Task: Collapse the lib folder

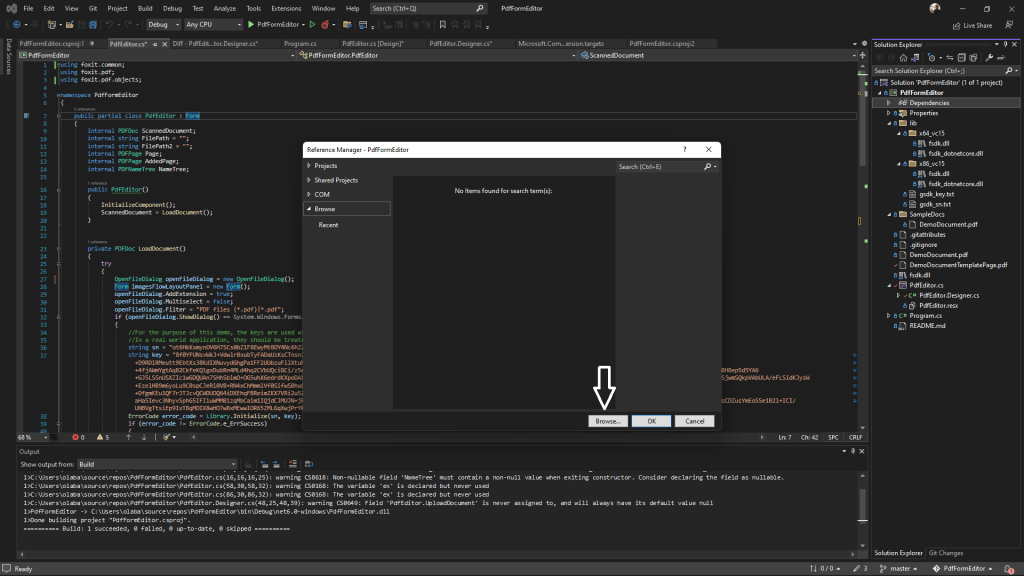Action: 889,123
